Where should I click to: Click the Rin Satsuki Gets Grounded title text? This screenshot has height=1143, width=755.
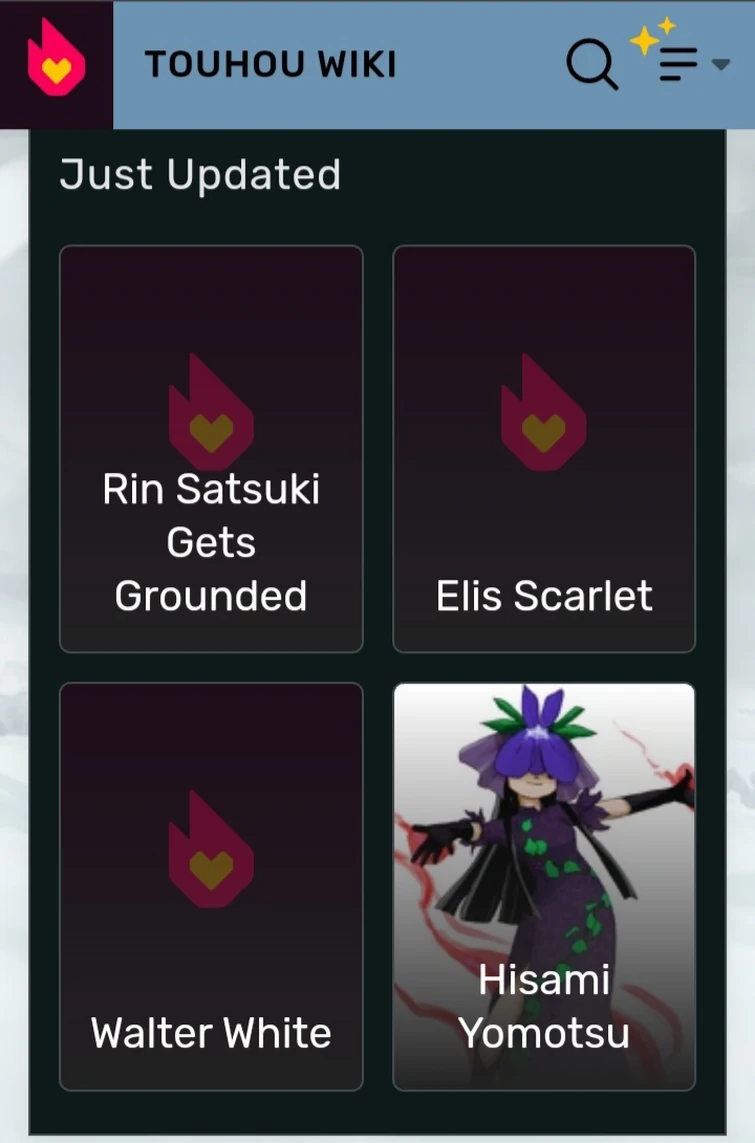[211, 542]
